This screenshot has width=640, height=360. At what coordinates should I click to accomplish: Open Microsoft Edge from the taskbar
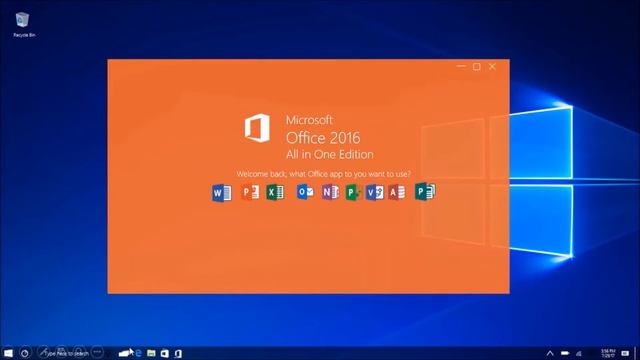point(138,353)
